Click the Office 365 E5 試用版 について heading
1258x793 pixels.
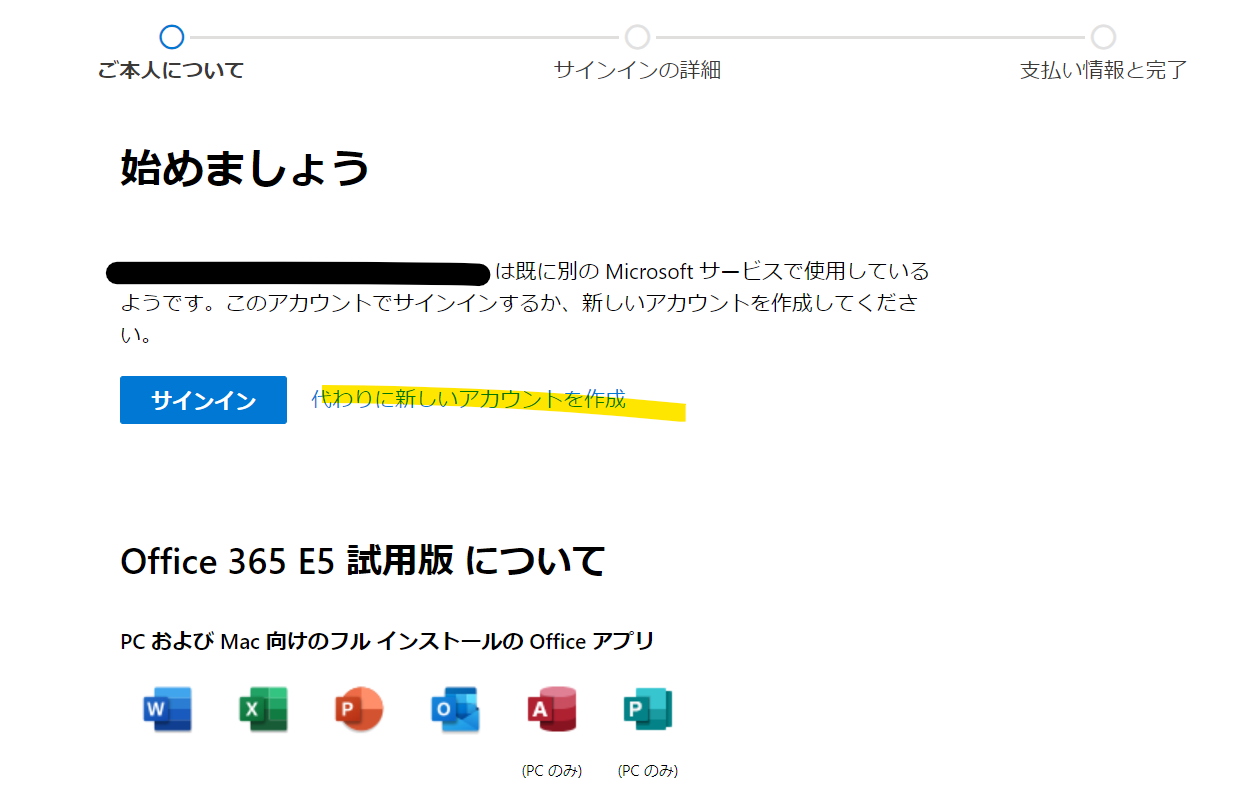click(x=362, y=561)
